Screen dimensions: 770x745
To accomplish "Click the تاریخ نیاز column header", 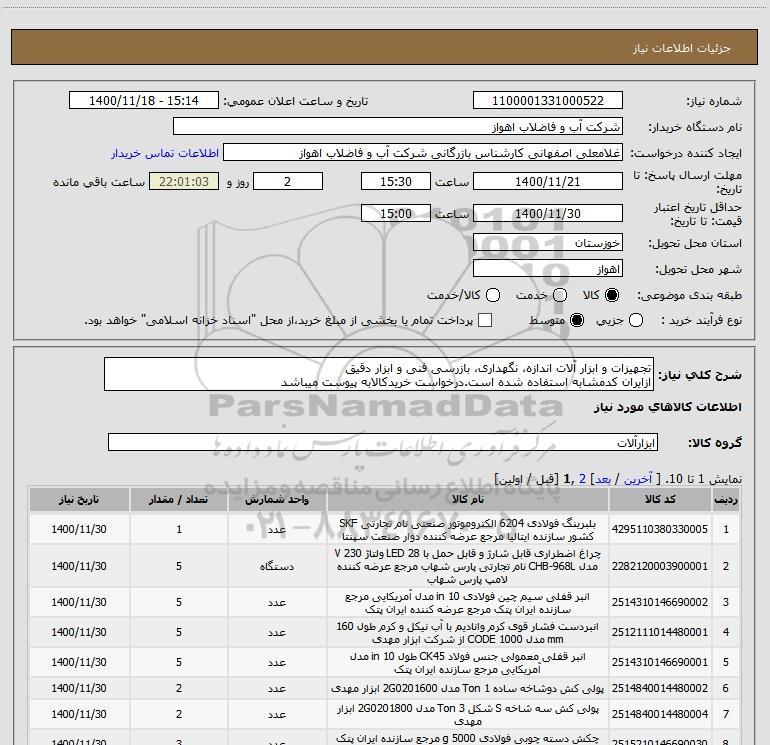I will (x=79, y=499).
